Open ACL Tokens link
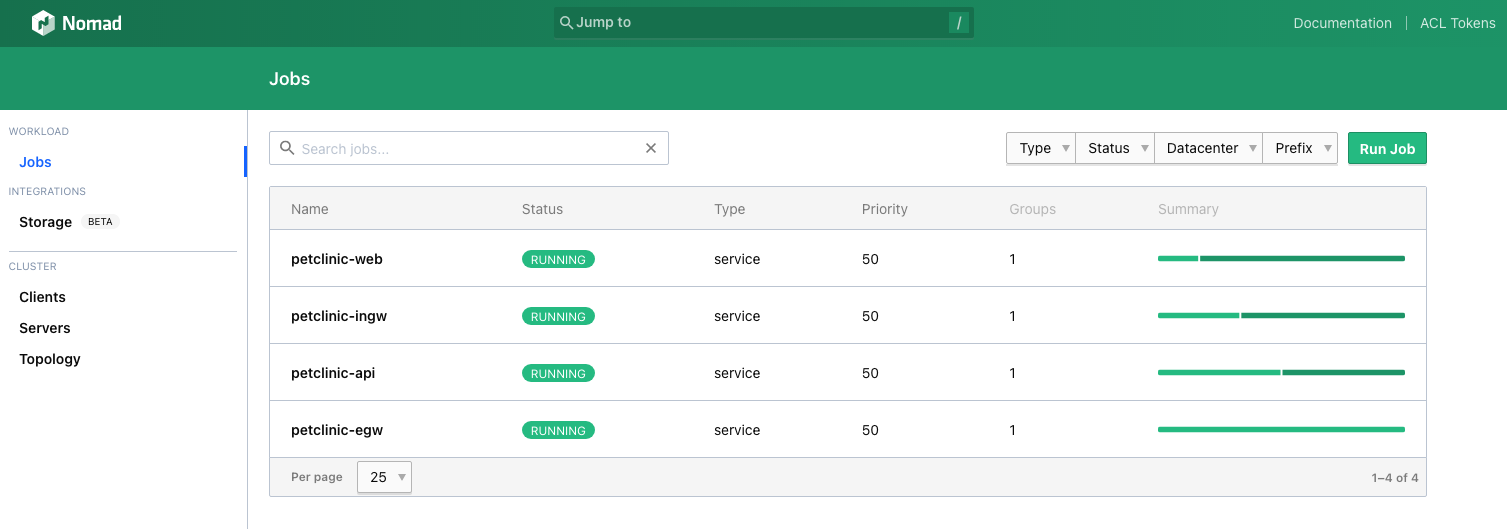Viewport: 1507px width, 529px height. [1458, 23]
